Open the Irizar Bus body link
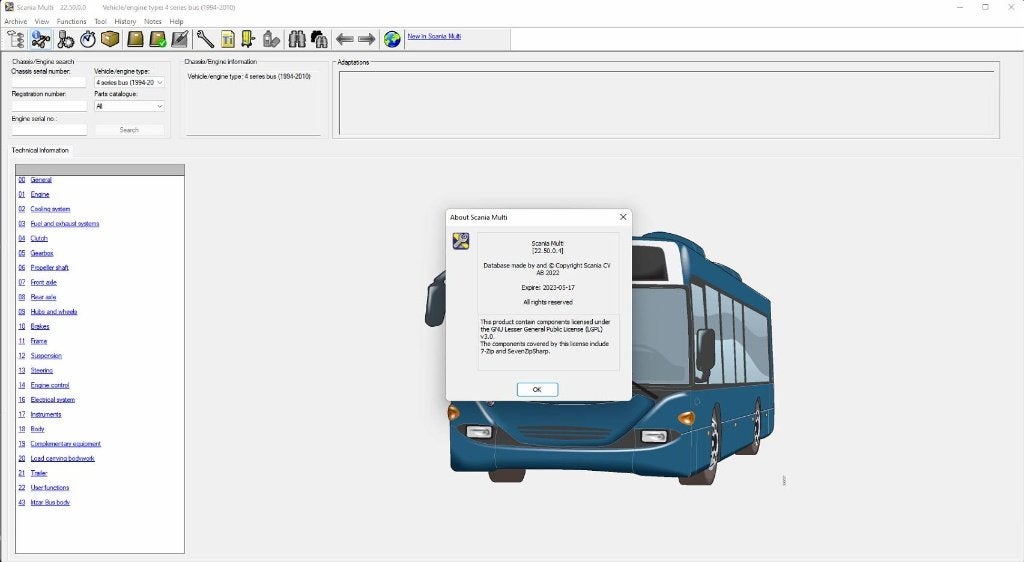The width and height of the screenshot is (1024, 562). tap(50, 503)
